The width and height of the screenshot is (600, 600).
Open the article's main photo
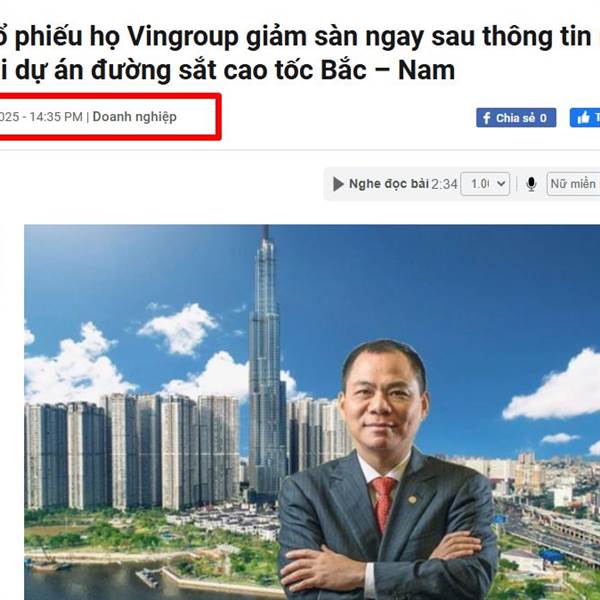point(312,412)
